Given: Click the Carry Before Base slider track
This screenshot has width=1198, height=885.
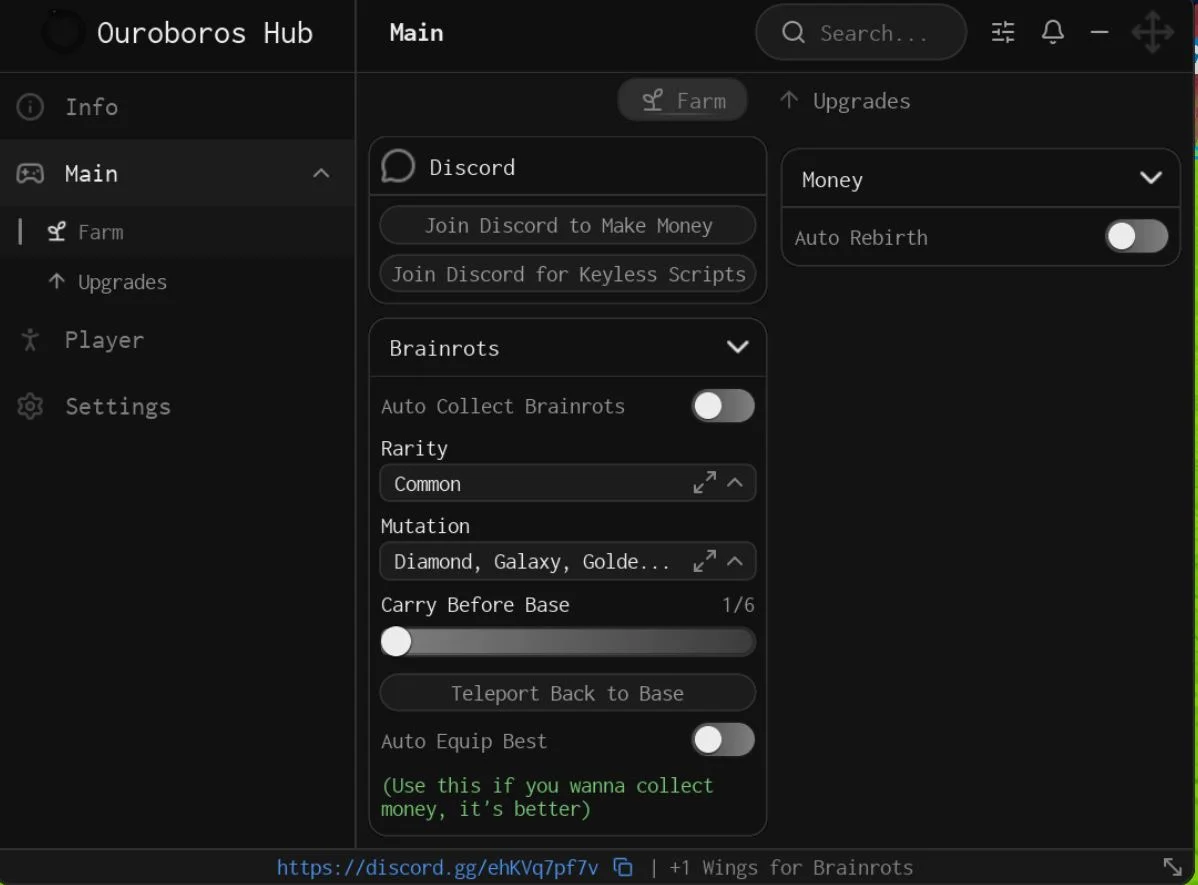Looking at the screenshot, I should (x=568, y=641).
